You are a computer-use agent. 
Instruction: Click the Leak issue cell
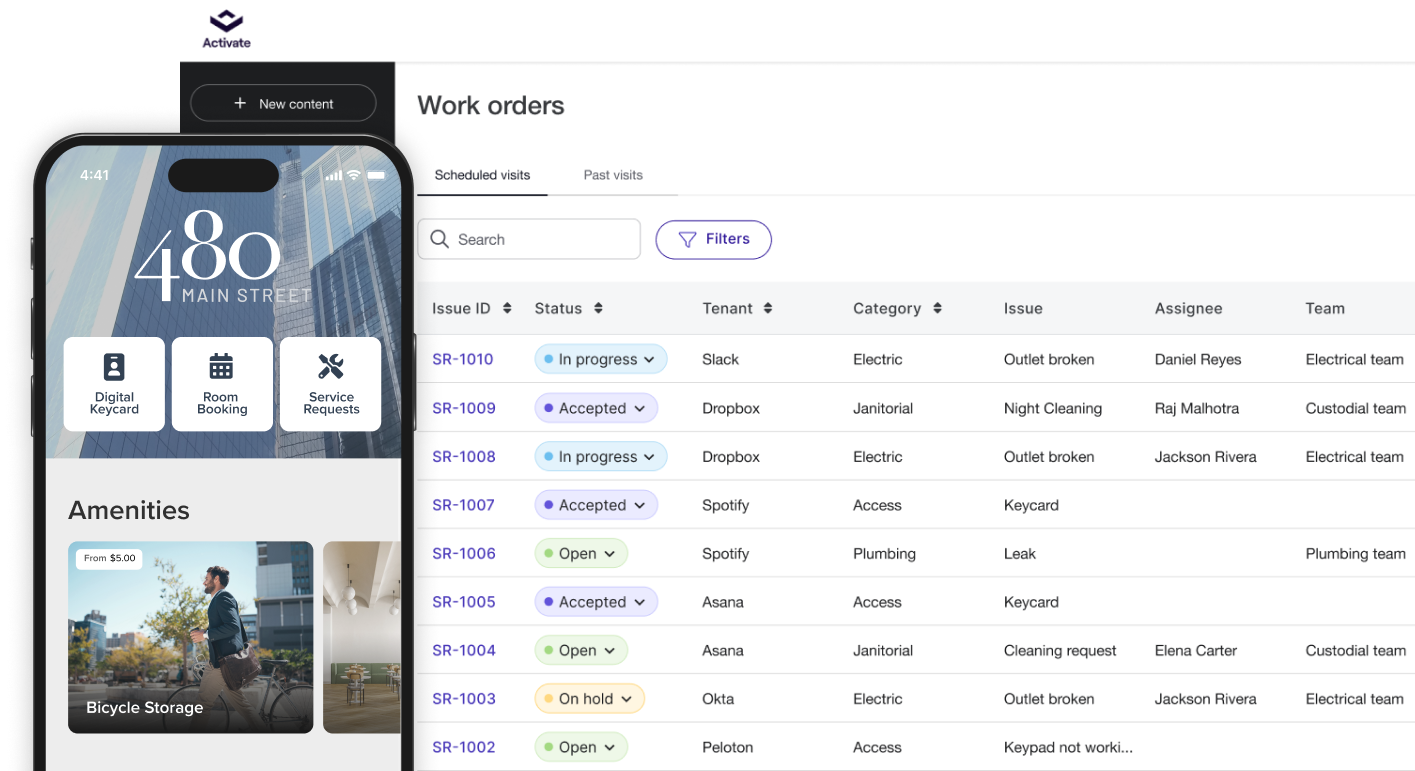(1020, 553)
